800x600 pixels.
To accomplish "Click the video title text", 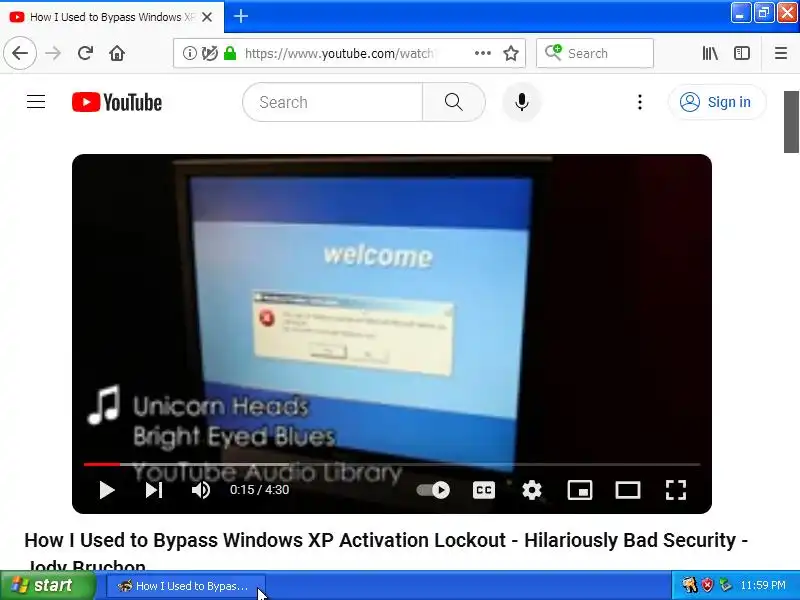I will [x=386, y=554].
